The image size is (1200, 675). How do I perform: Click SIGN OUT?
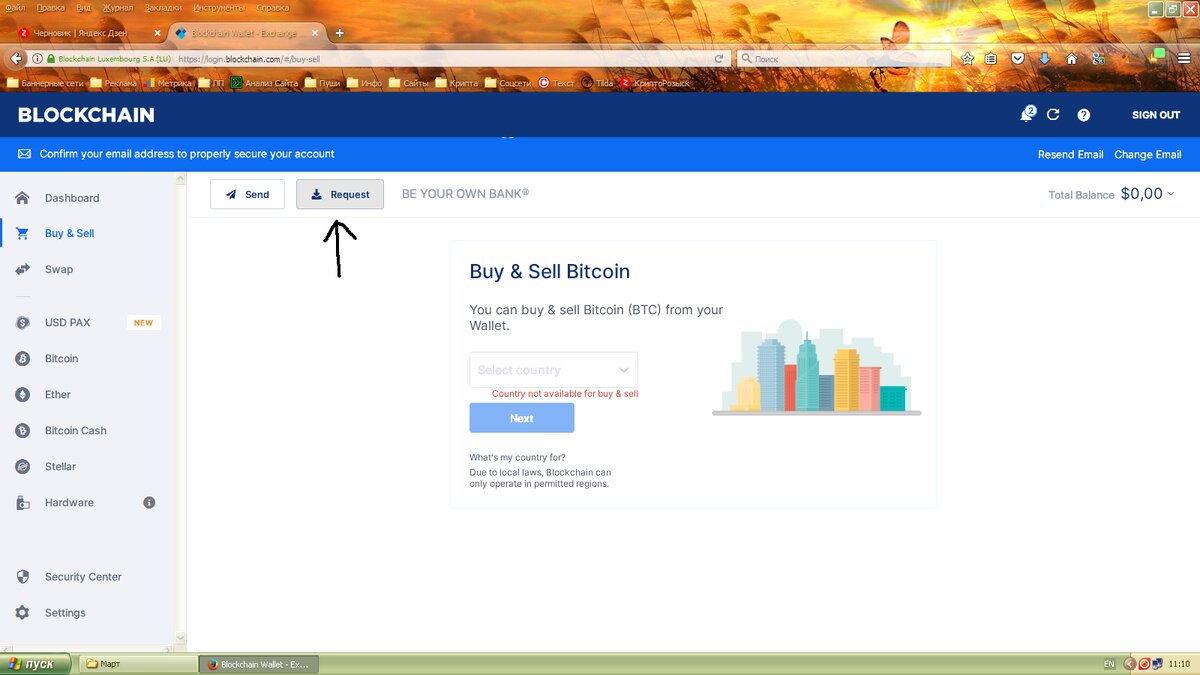tap(1156, 115)
